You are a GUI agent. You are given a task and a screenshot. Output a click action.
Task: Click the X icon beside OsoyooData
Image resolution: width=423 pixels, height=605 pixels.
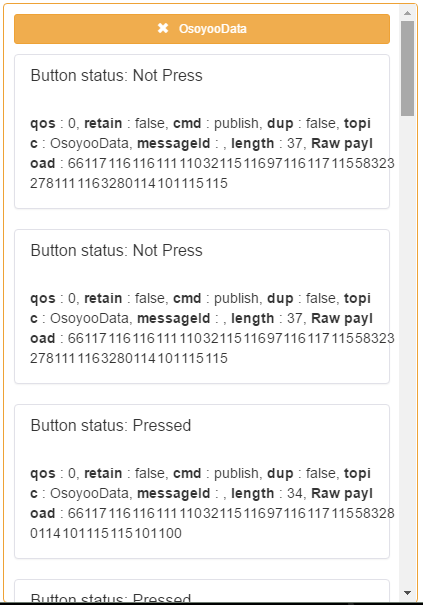point(163,28)
